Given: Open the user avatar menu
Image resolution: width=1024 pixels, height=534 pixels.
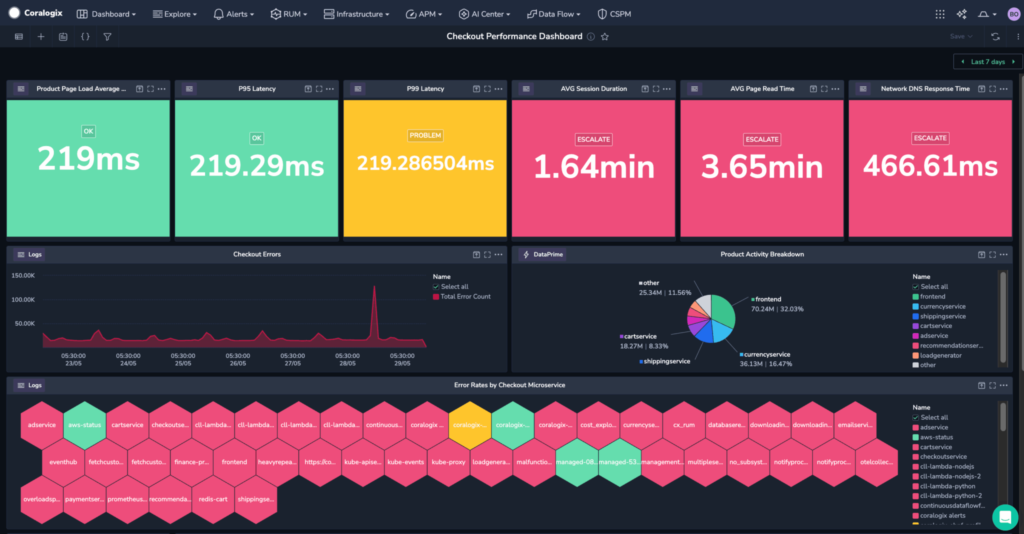Looking at the screenshot, I should [1014, 14].
